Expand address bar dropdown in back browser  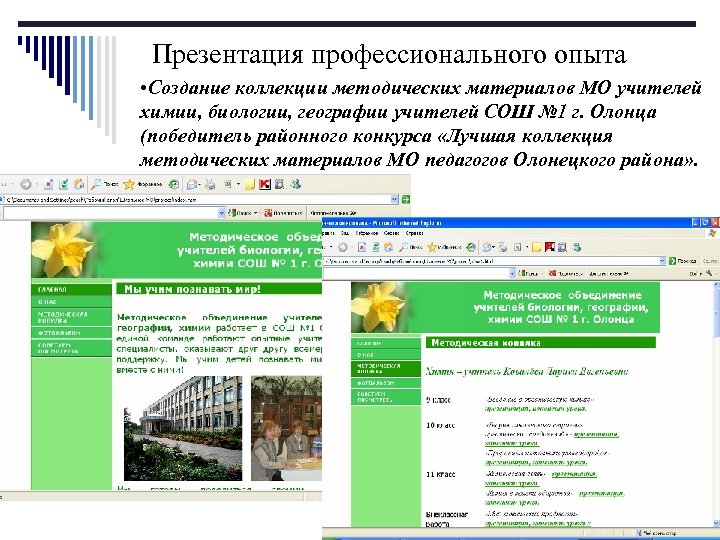click(394, 199)
